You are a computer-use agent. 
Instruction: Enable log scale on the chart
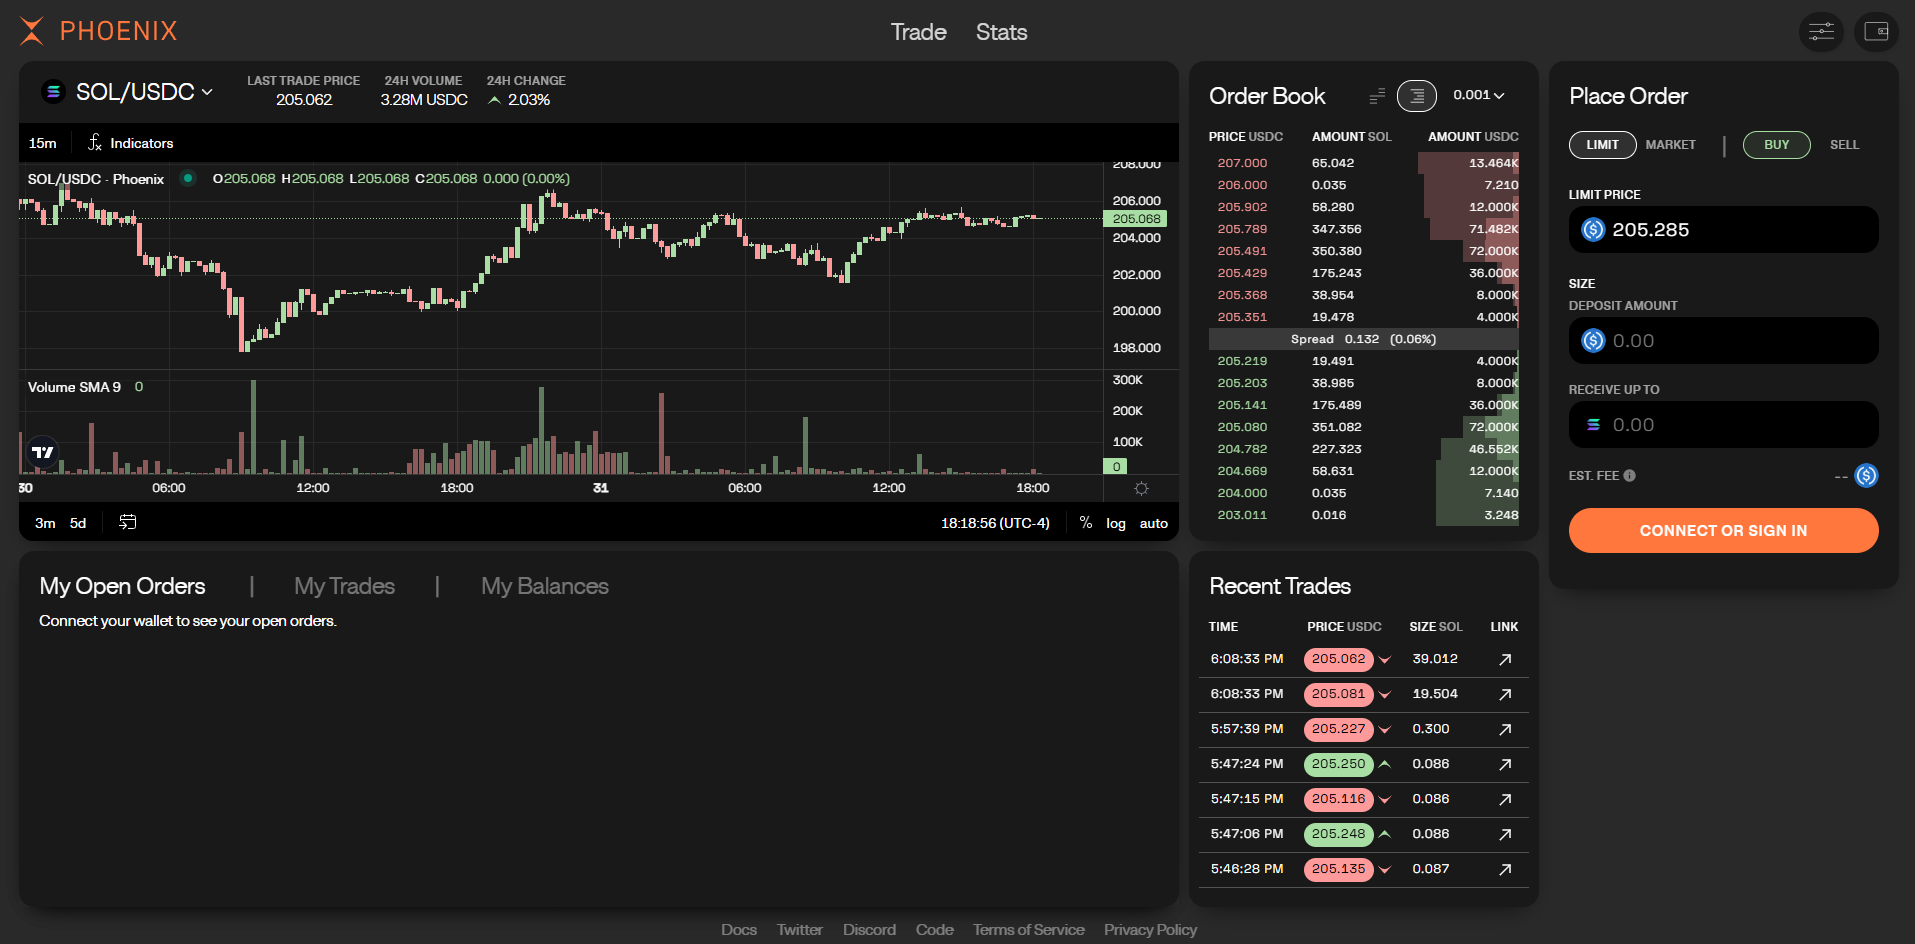[1115, 523]
